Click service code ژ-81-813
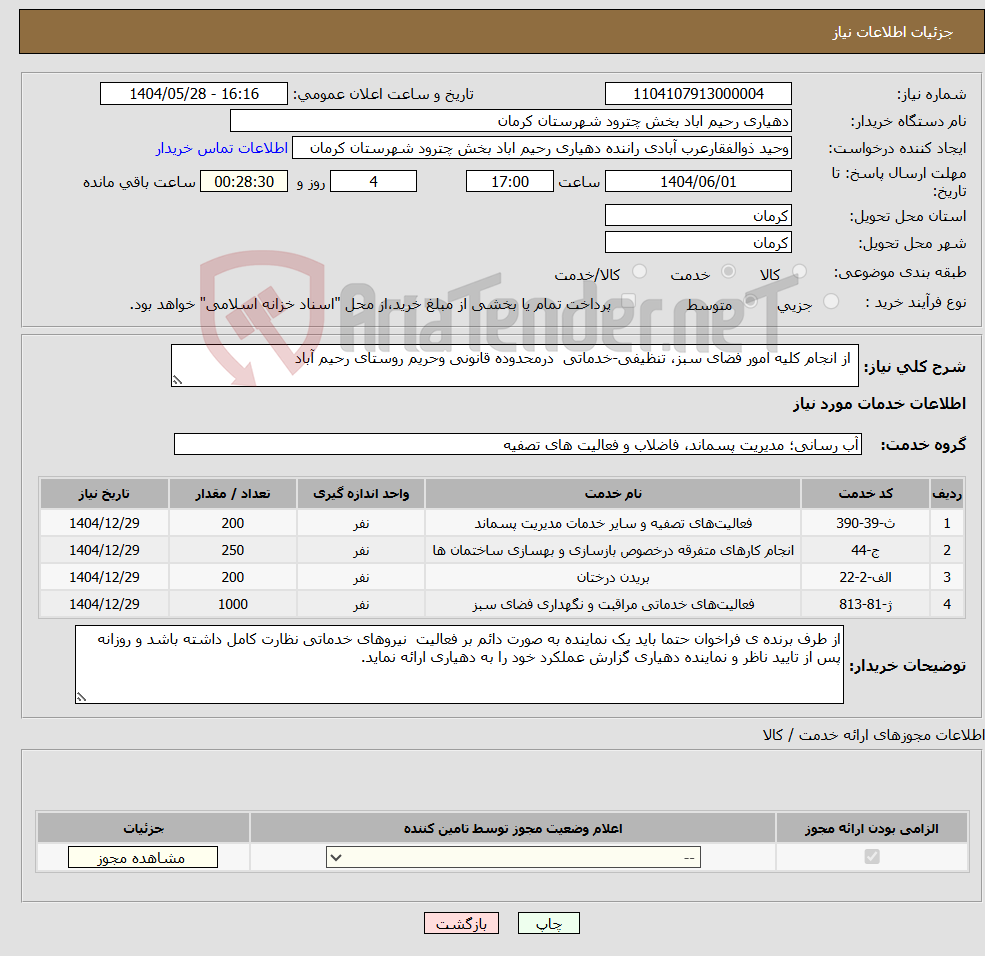 click(865, 604)
